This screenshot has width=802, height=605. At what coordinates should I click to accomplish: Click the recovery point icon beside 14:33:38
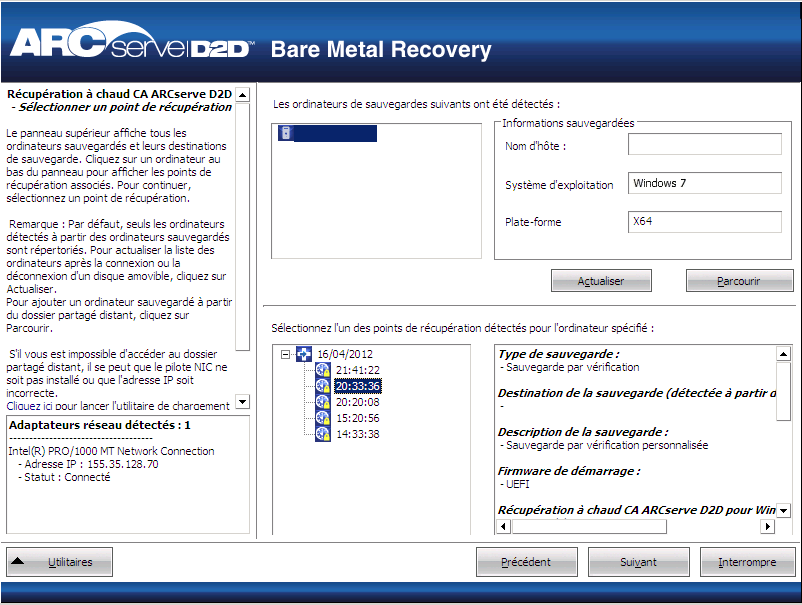[323, 434]
